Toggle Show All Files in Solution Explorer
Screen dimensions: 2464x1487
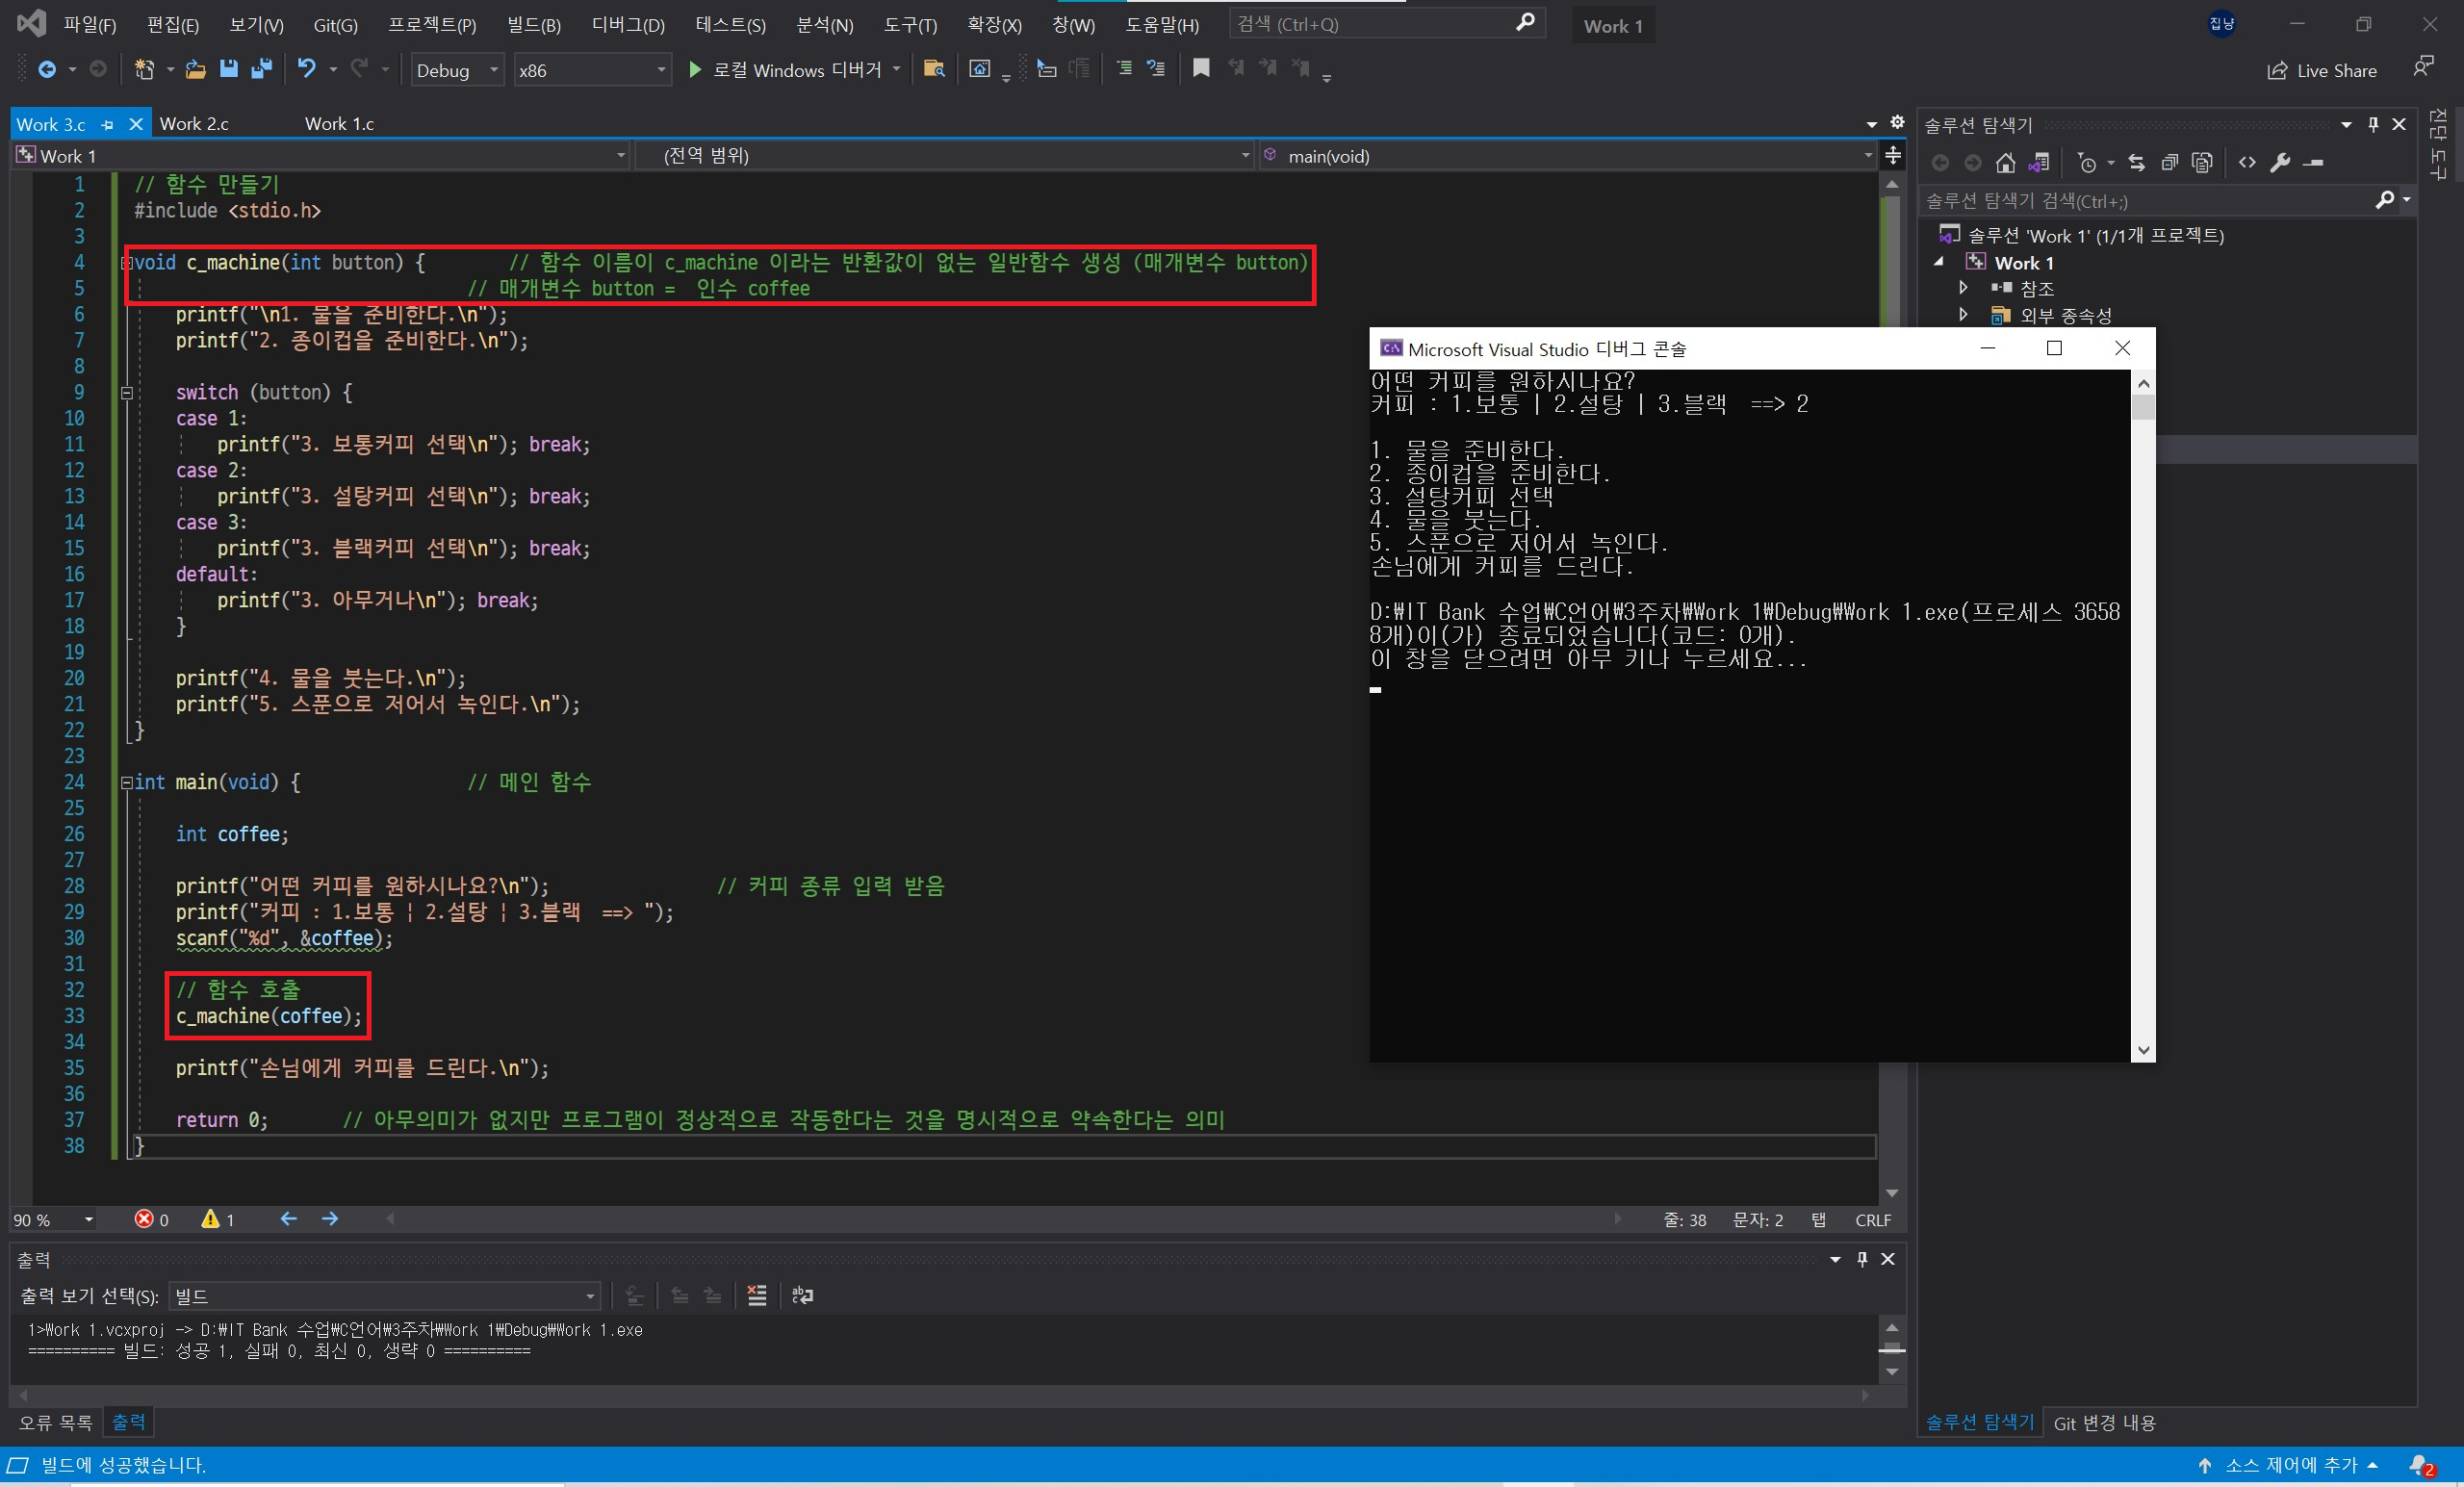click(x=2202, y=163)
